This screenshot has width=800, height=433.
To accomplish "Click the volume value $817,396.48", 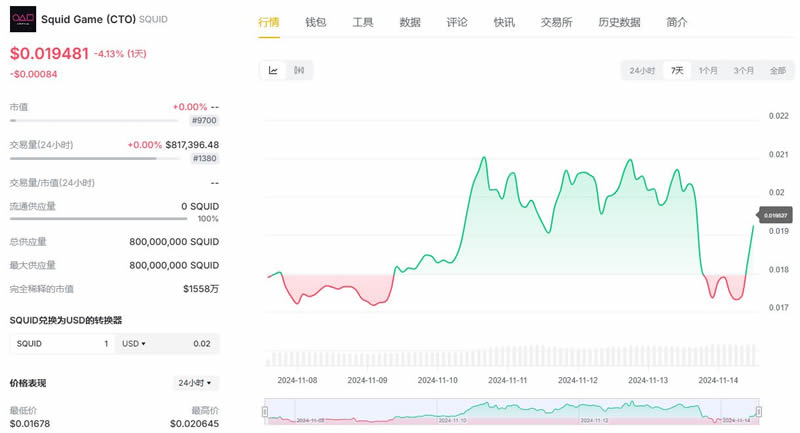I will 192,145.
